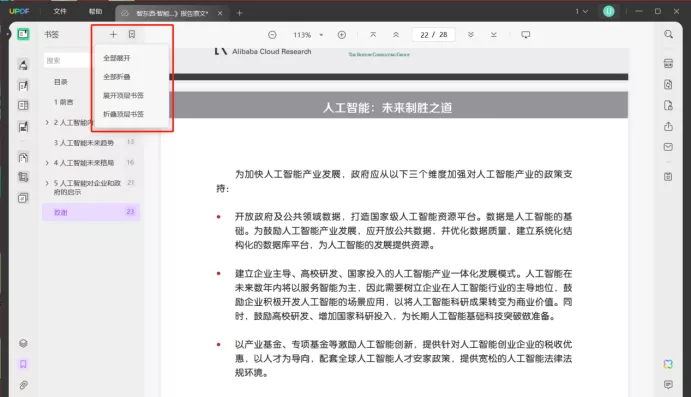
Task: Zoom in with the plus circle icon
Action: (342, 35)
